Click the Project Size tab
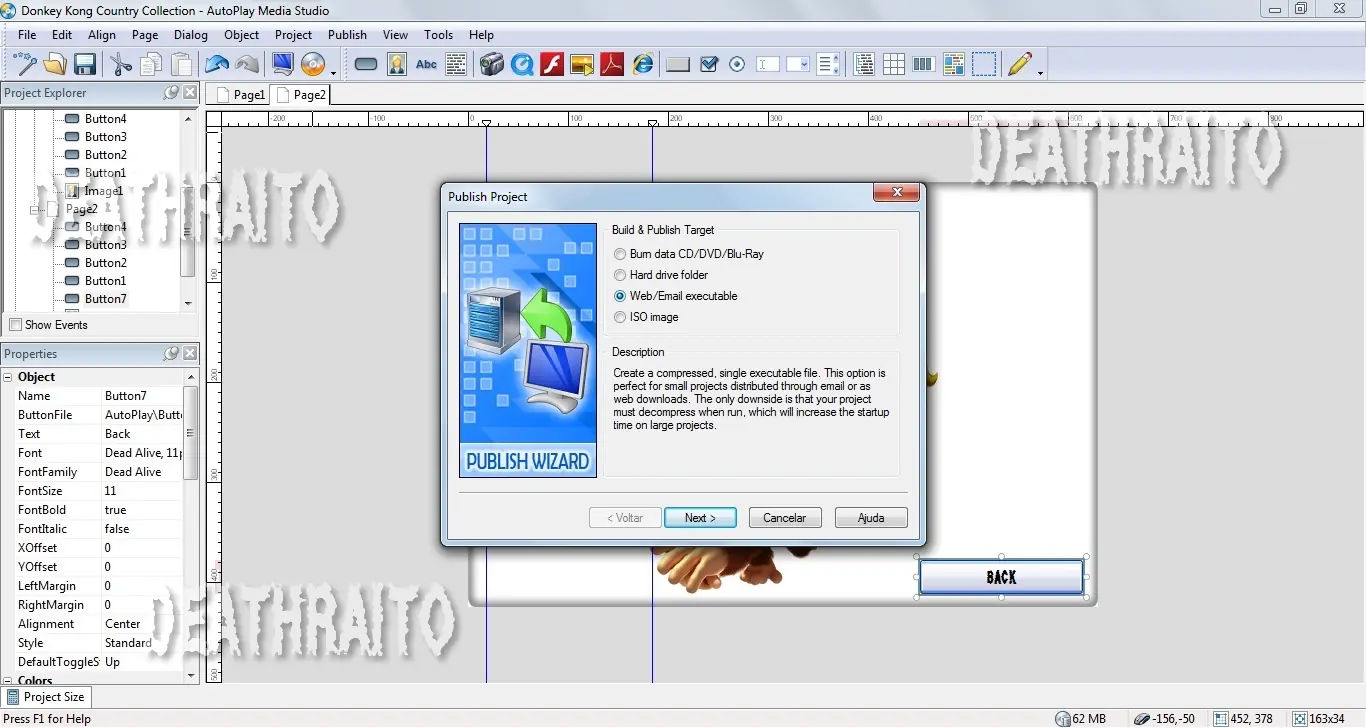The height and width of the screenshot is (728, 1366). pos(46,697)
